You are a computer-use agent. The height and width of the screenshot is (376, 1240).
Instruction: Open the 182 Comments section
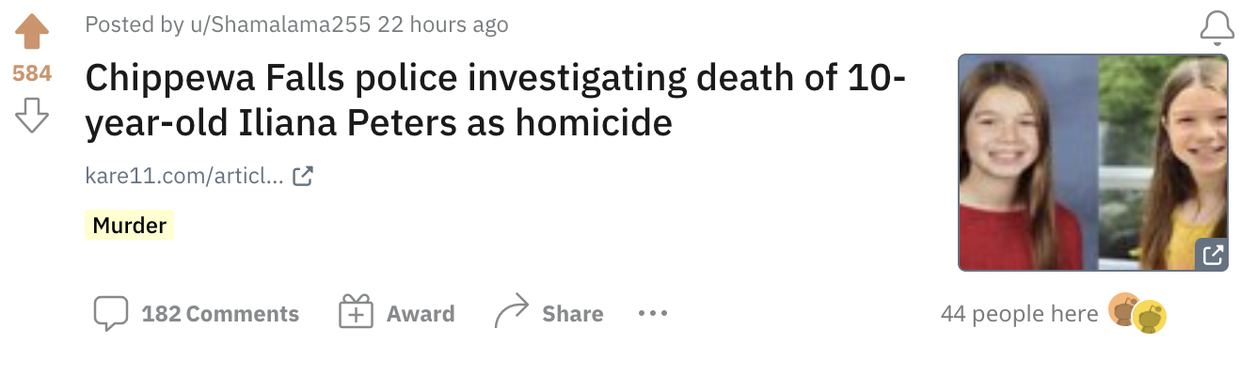point(220,314)
